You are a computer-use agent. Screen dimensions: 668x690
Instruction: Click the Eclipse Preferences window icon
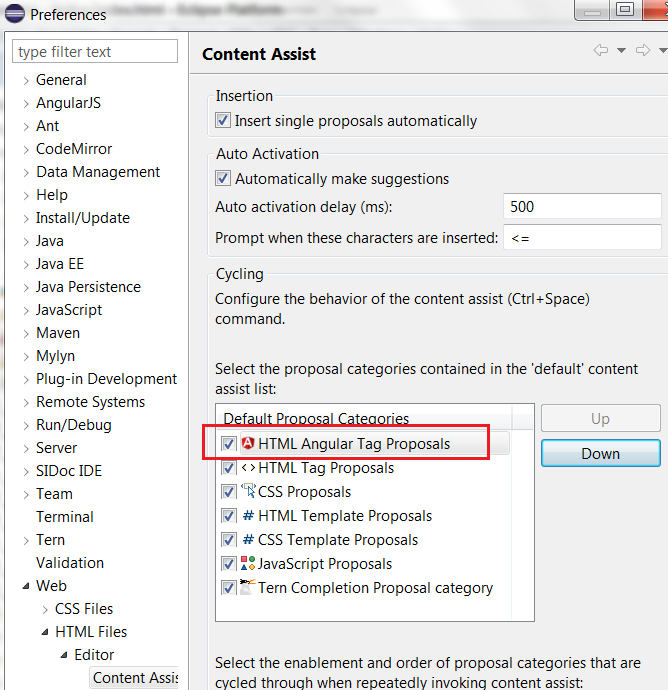click(x=15, y=15)
